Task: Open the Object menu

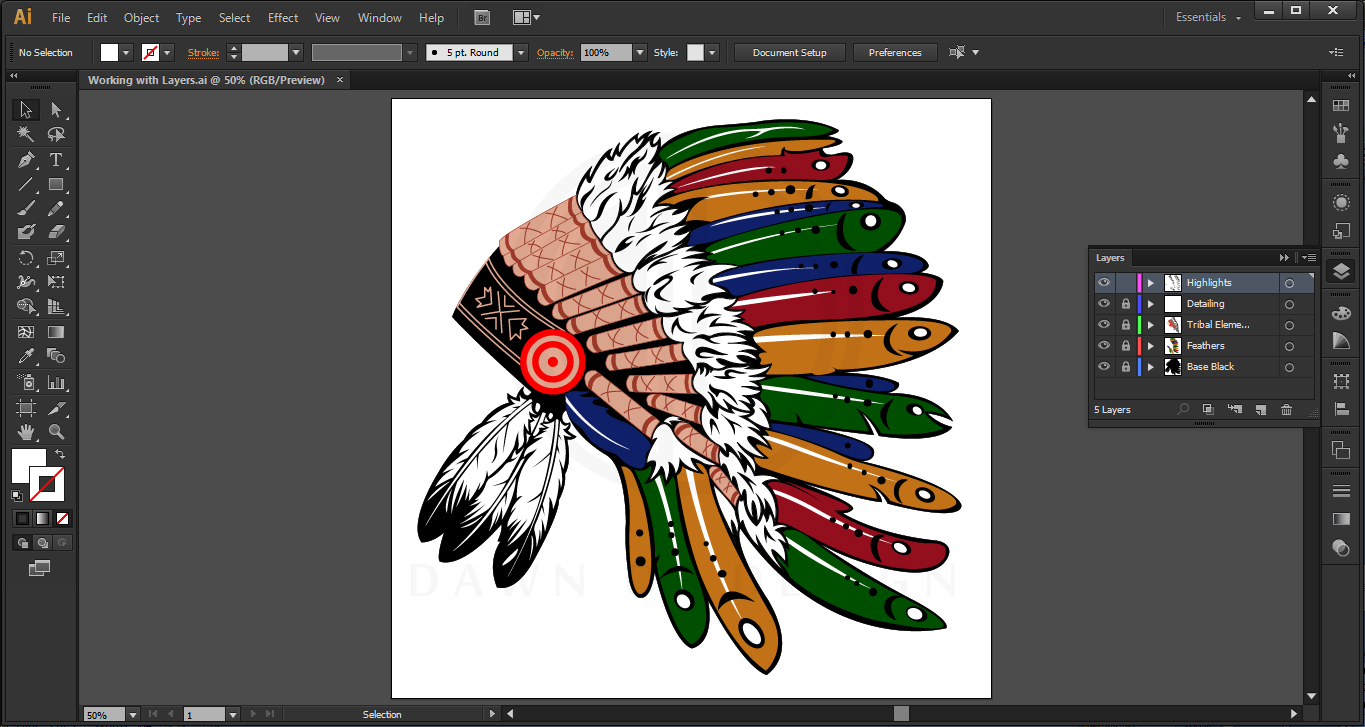Action: tap(141, 18)
